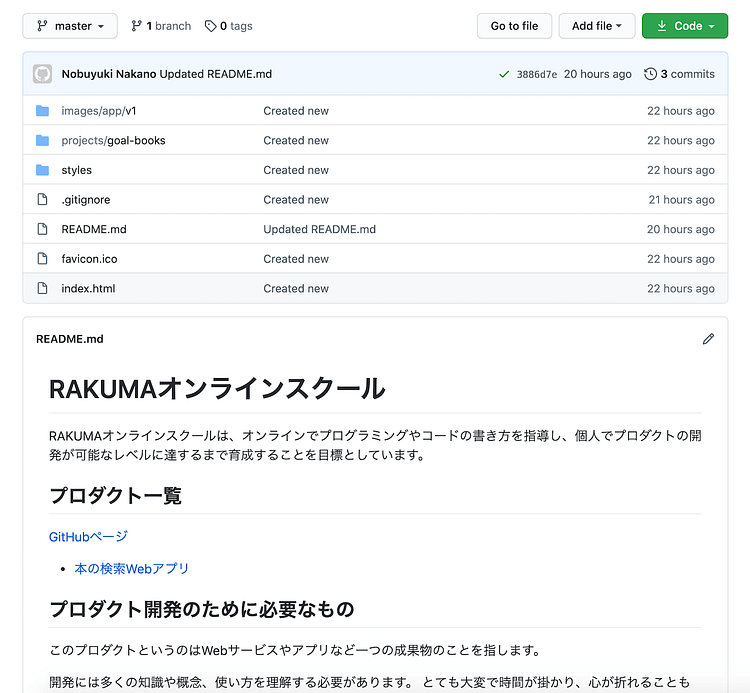Click 20 hours ago in the commit header

597,74
